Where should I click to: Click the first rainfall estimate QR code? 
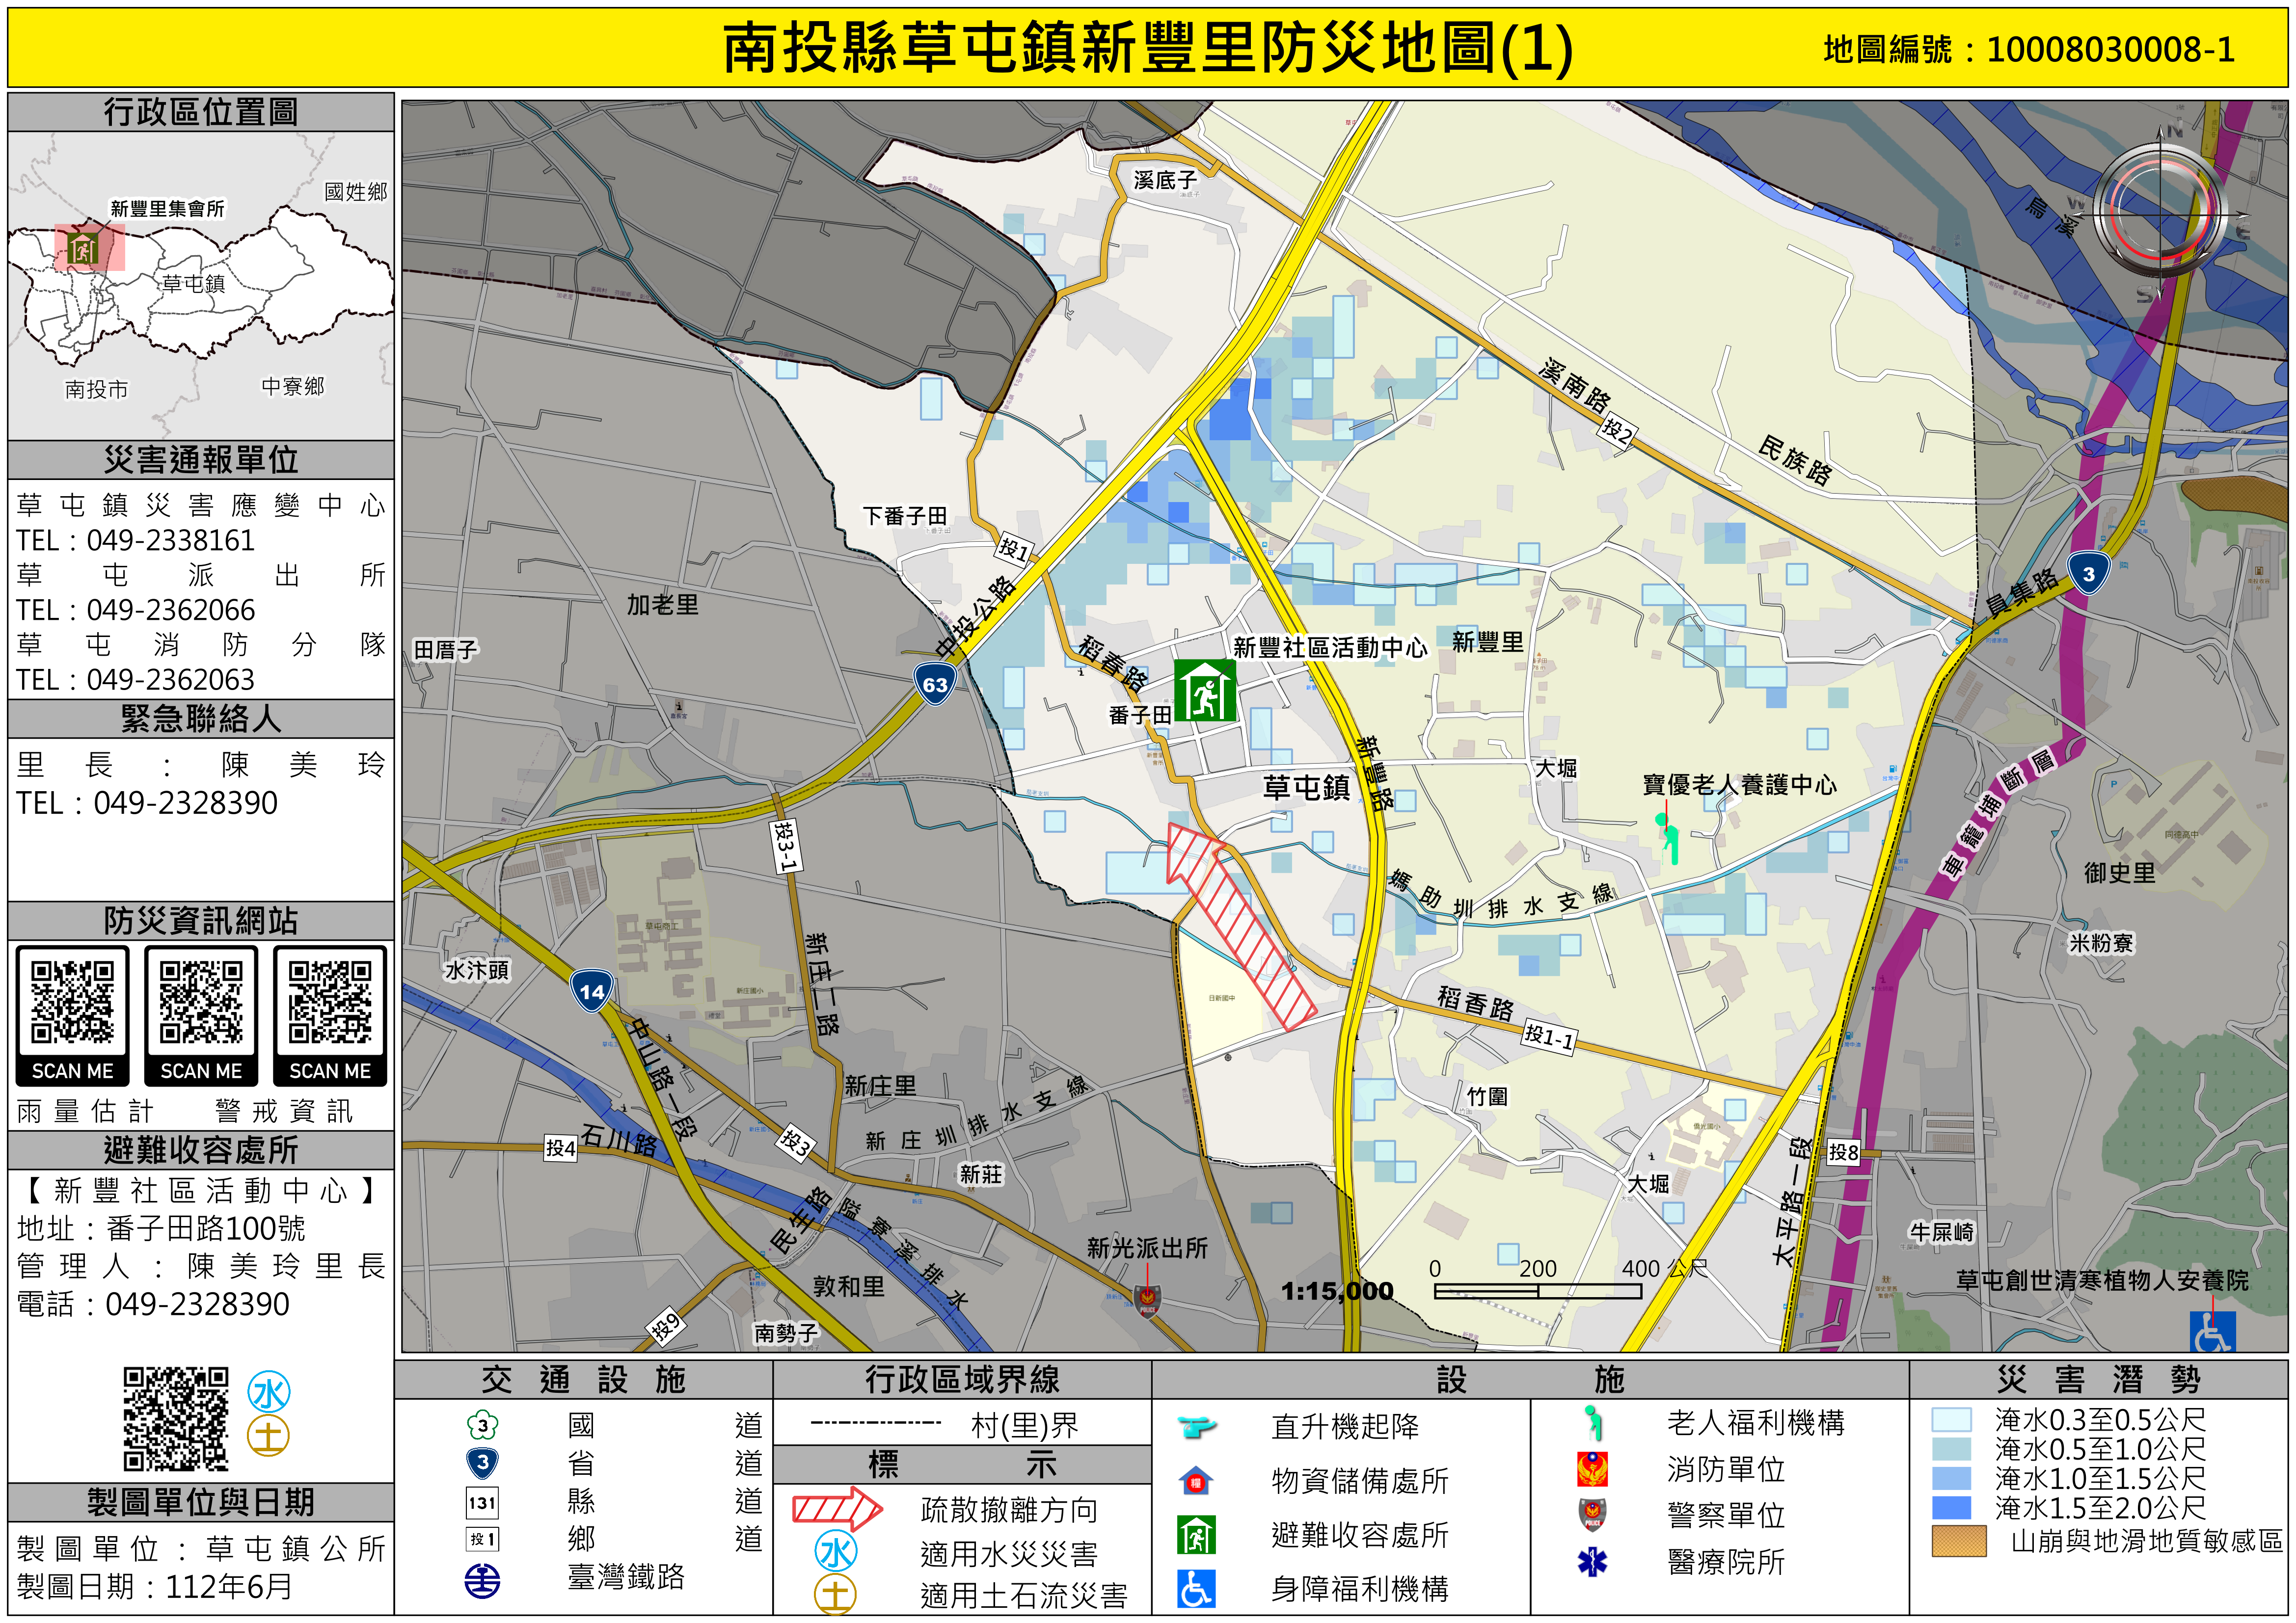(x=72, y=1002)
